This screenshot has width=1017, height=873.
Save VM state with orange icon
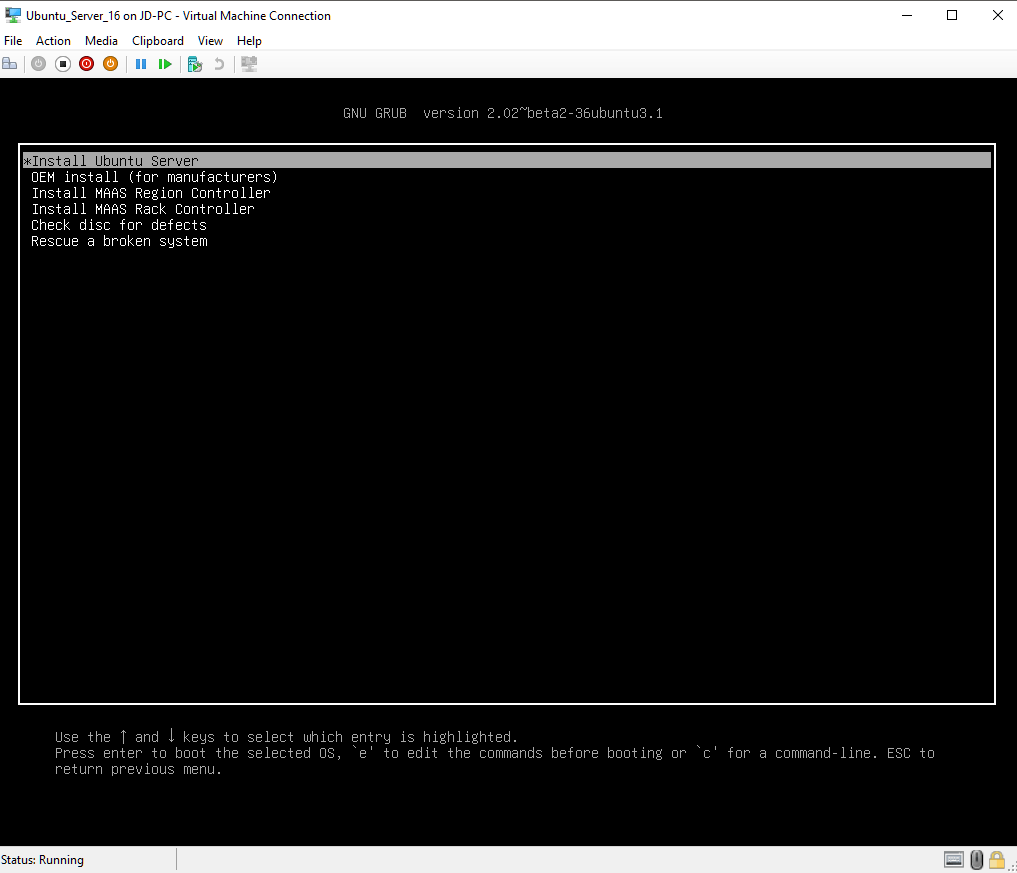pyautogui.click(x=110, y=64)
